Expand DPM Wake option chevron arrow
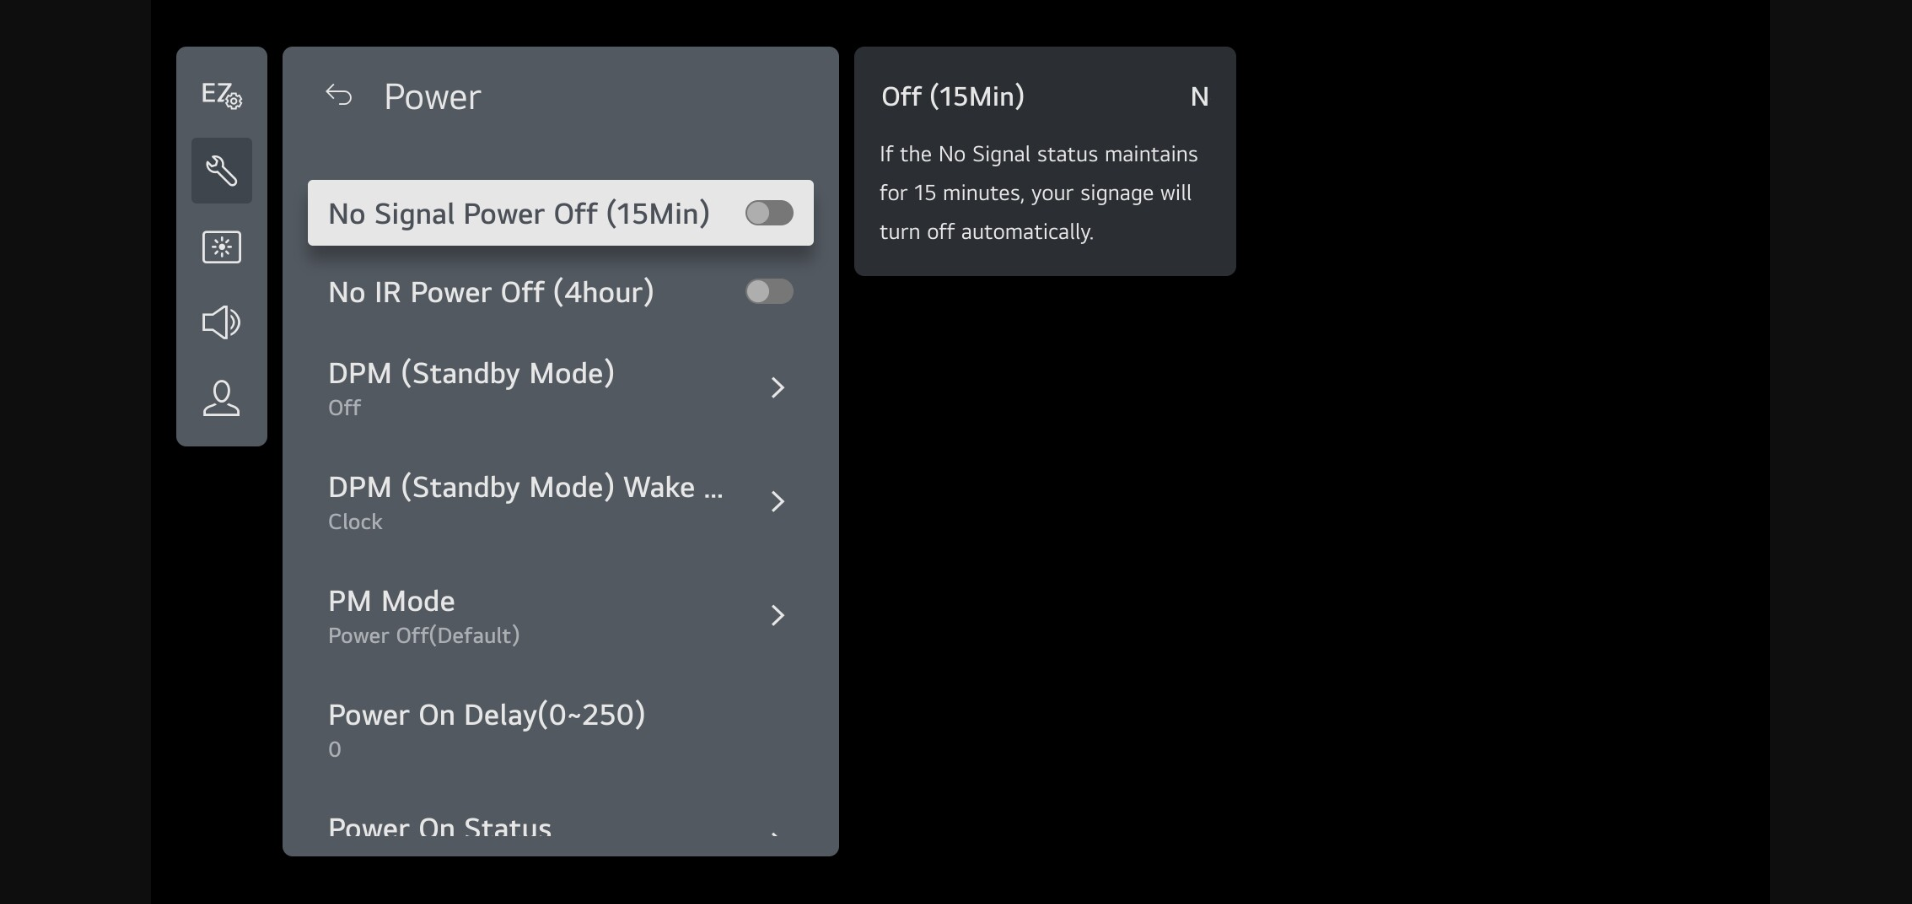Screen dimensions: 1912x904 click(x=777, y=502)
